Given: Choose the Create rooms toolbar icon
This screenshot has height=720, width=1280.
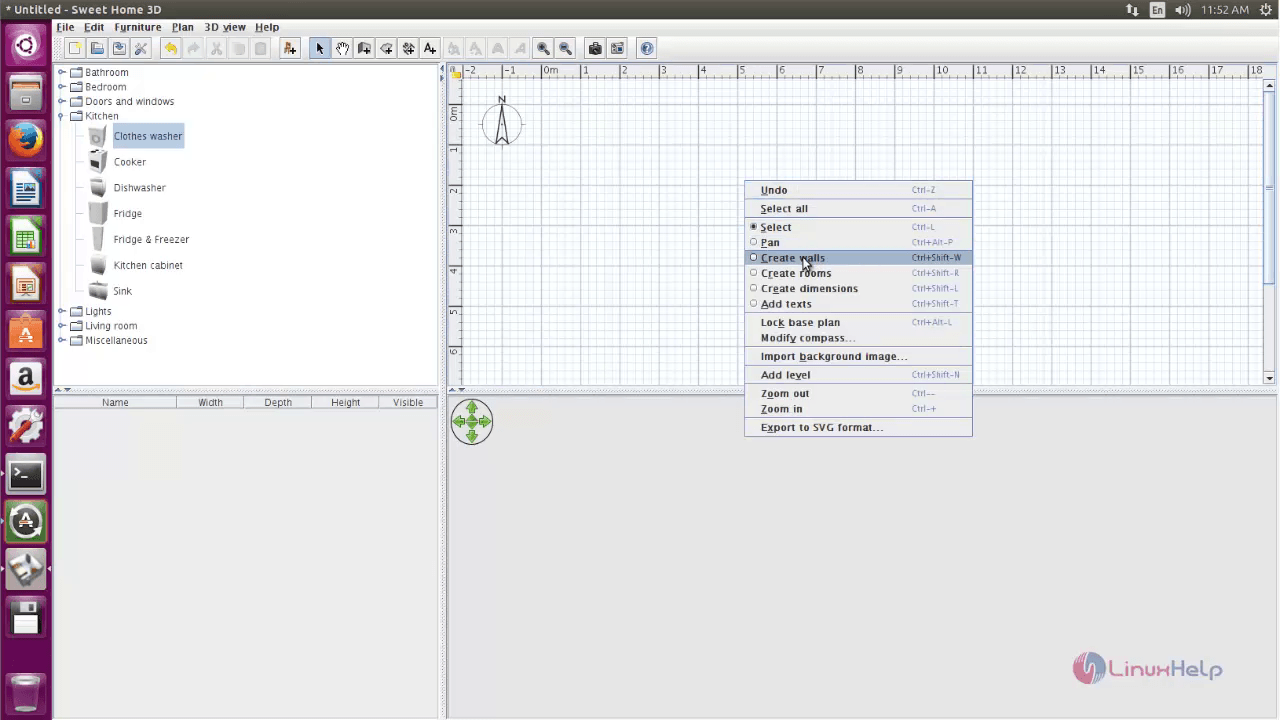Looking at the screenshot, I should tap(386, 48).
